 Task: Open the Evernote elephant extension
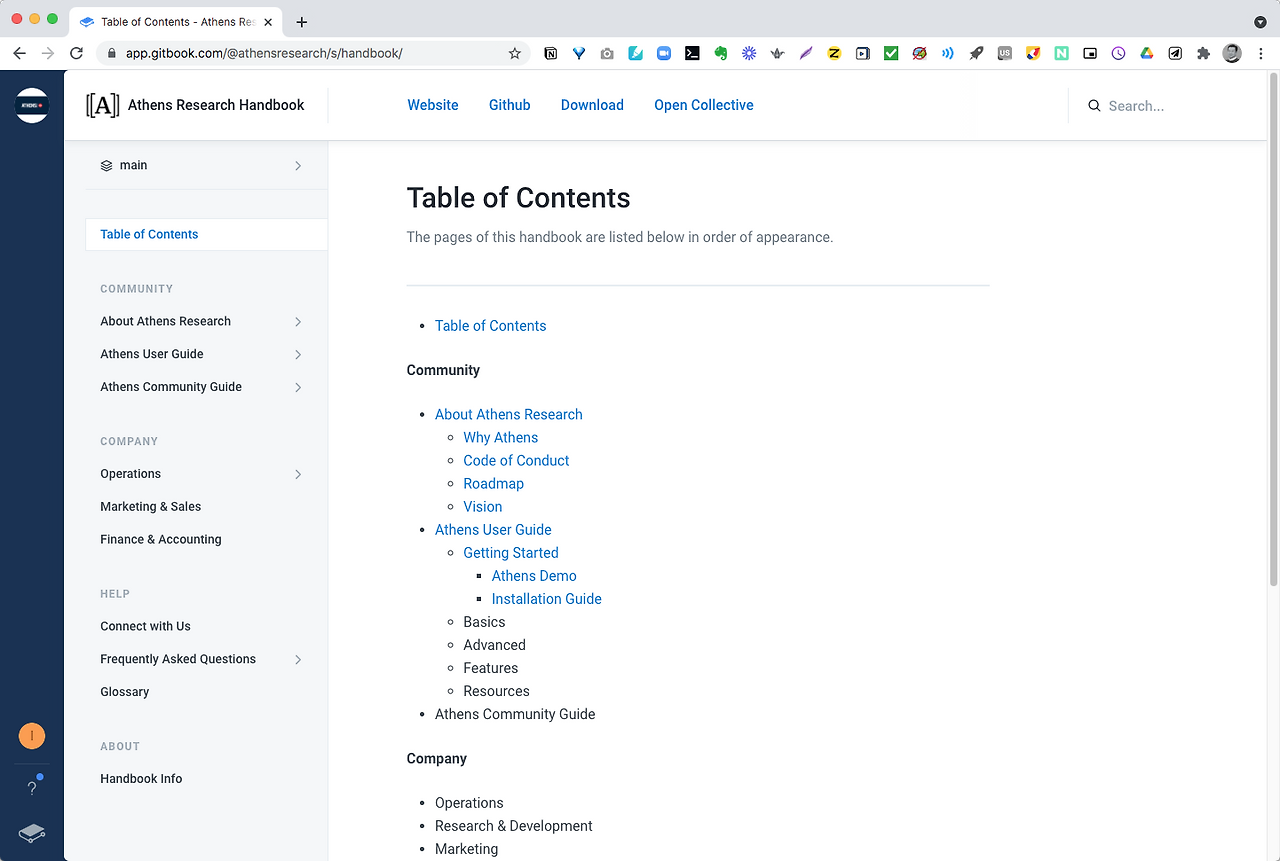pos(720,53)
